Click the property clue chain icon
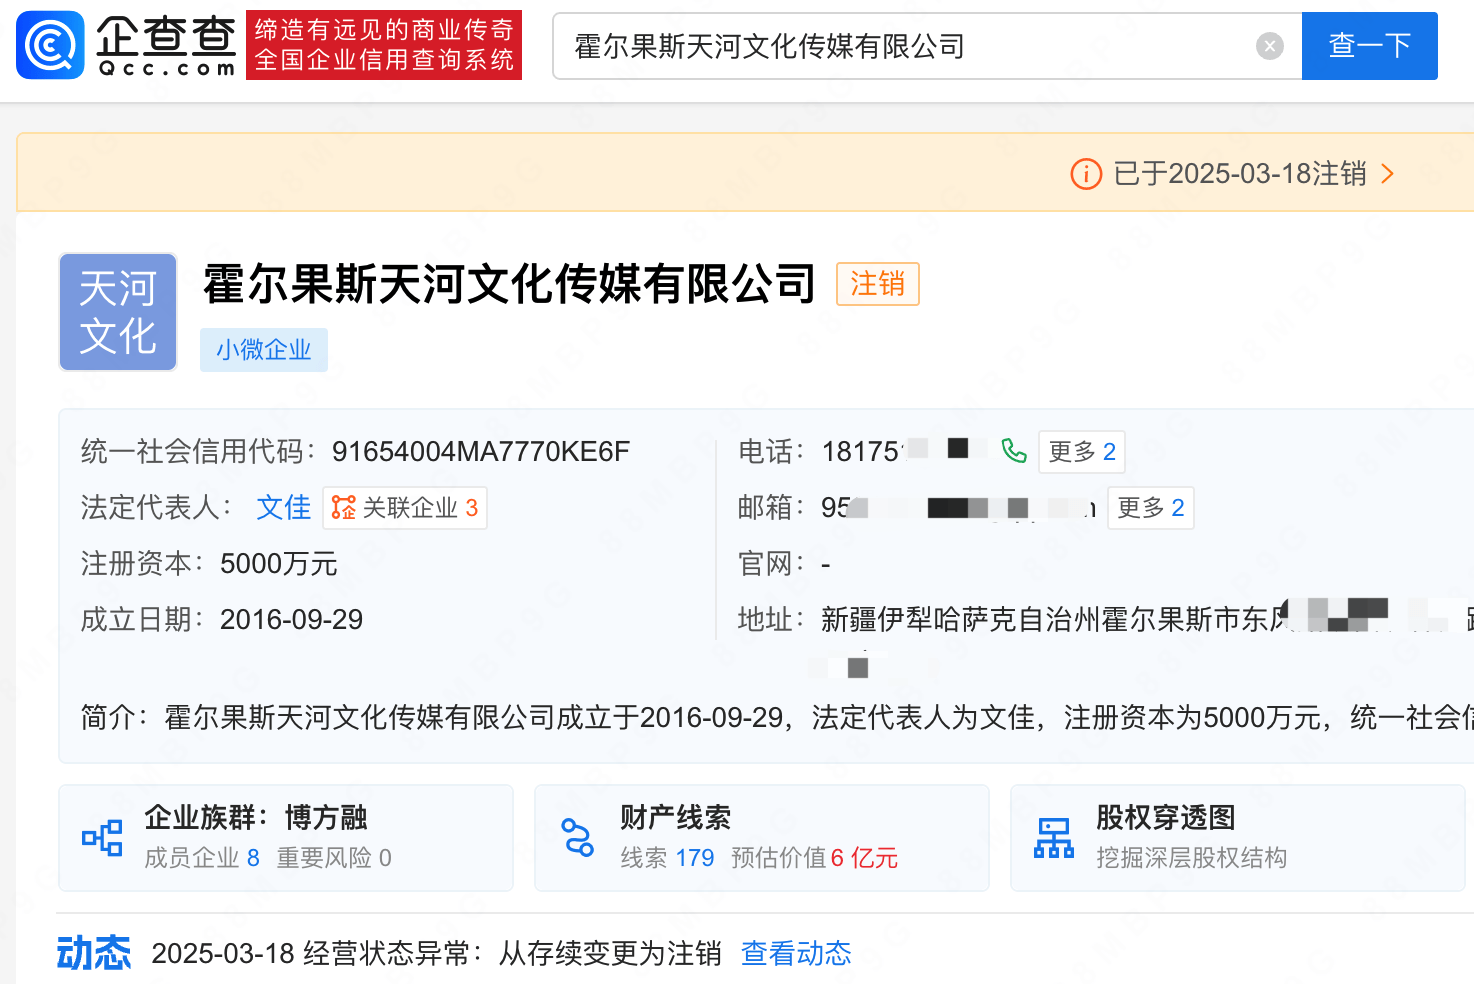1474x984 pixels. coord(577,838)
